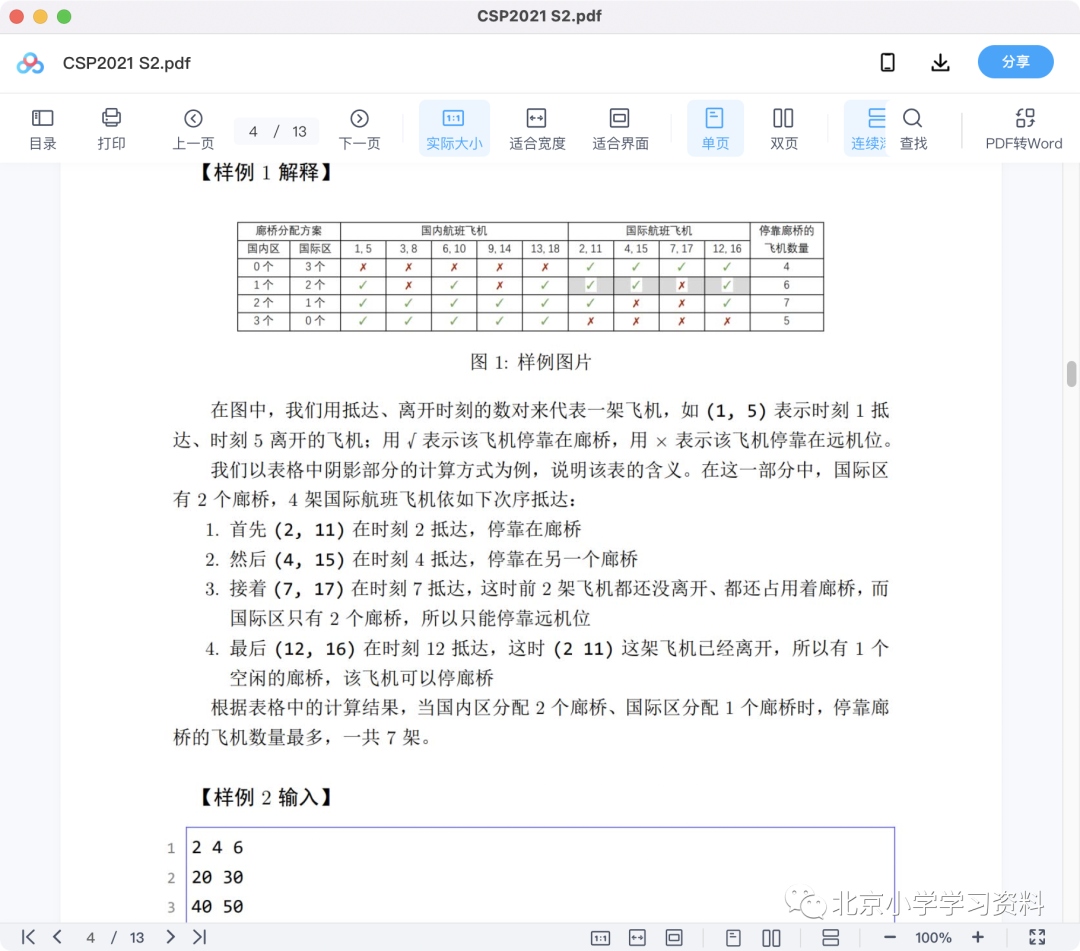Click the blue 分享 share button
The width and height of the screenshot is (1080, 951).
tap(1015, 62)
